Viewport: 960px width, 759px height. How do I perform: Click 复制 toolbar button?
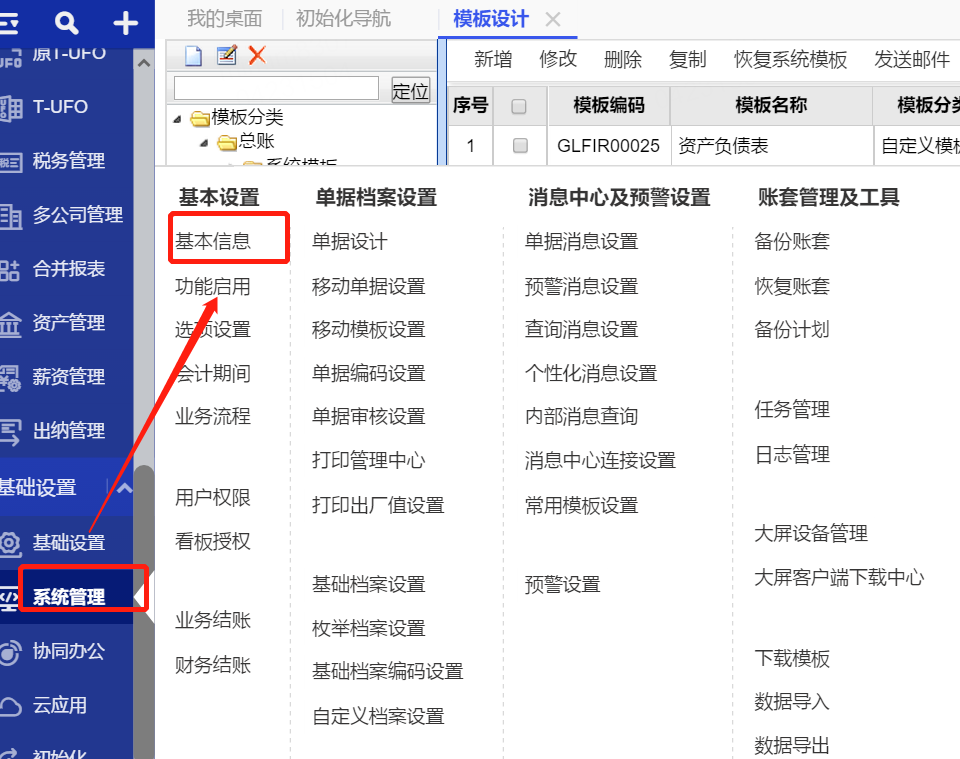(x=688, y=59)
